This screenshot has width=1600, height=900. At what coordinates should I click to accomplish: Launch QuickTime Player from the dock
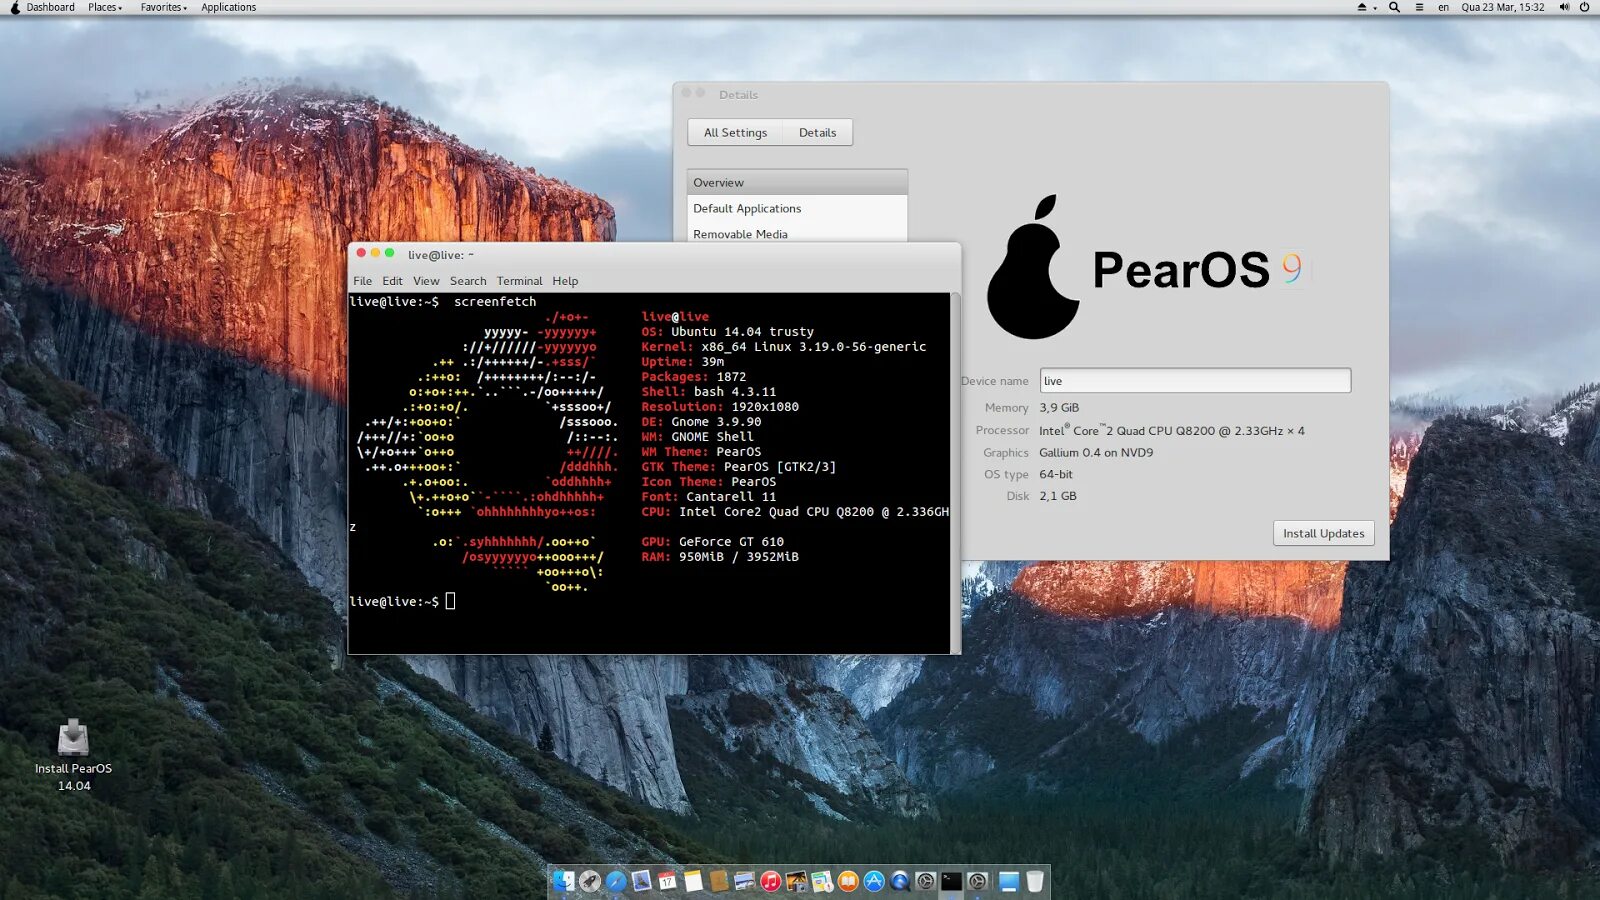pos(899,882)
